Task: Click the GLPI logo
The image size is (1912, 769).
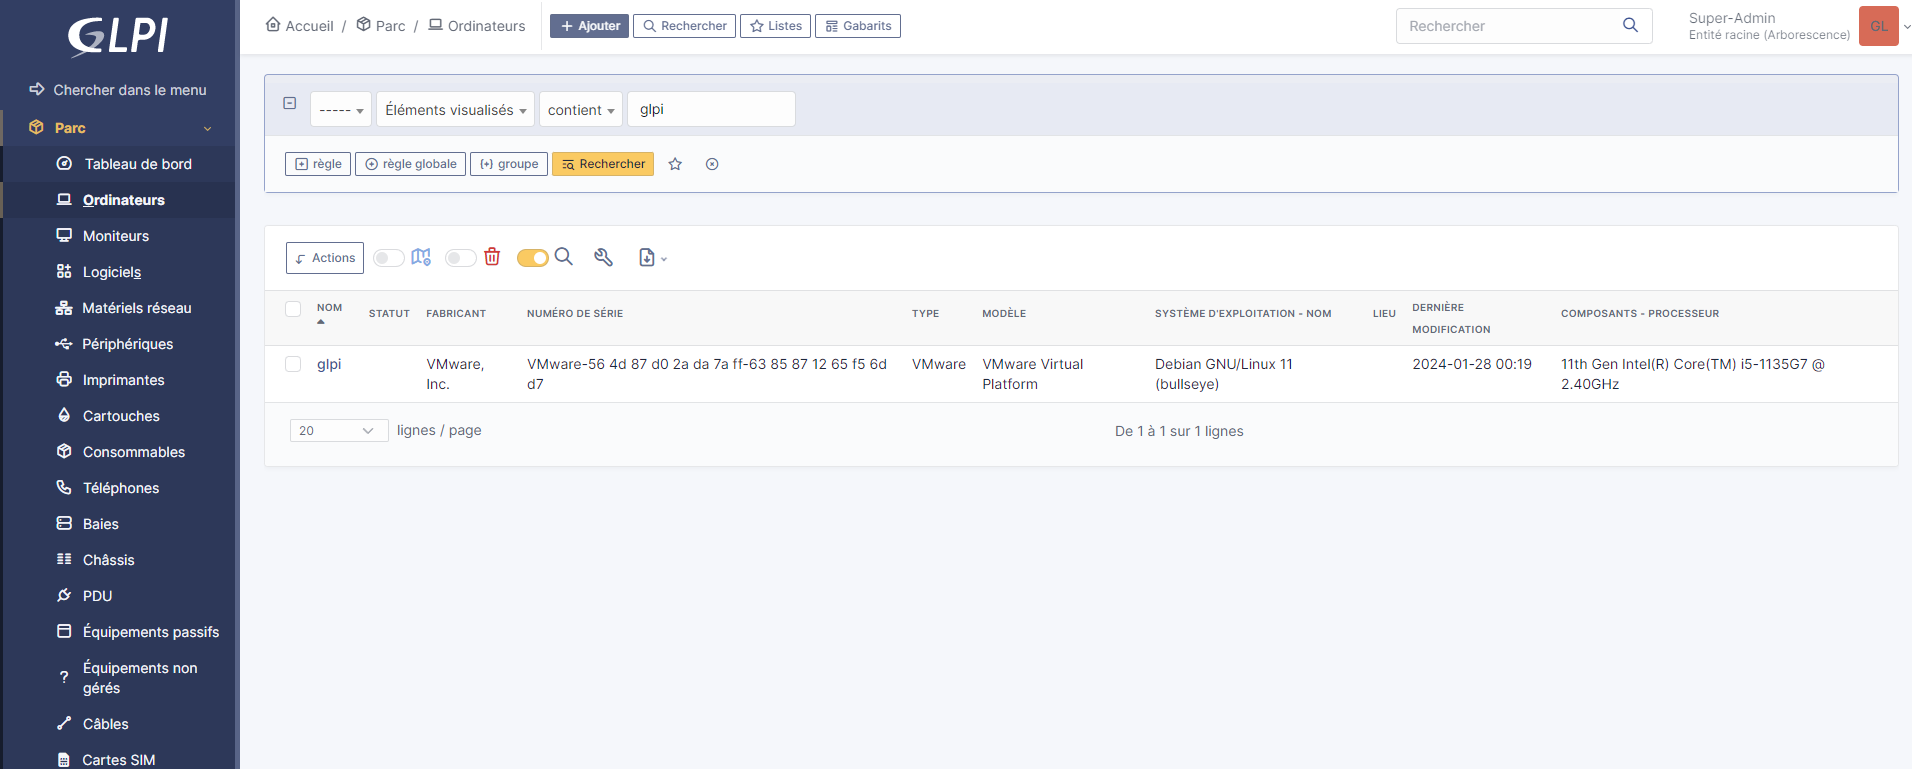Action: tap(118, 36)
